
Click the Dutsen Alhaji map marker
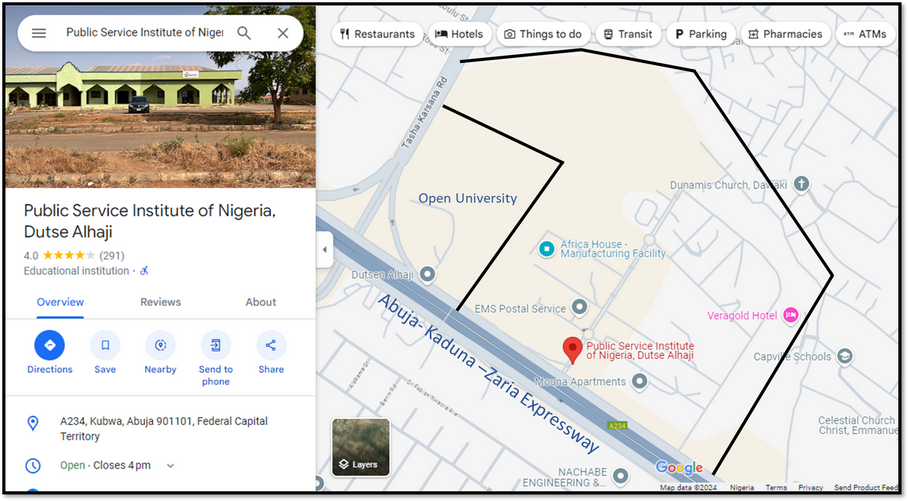coord(427,273)
